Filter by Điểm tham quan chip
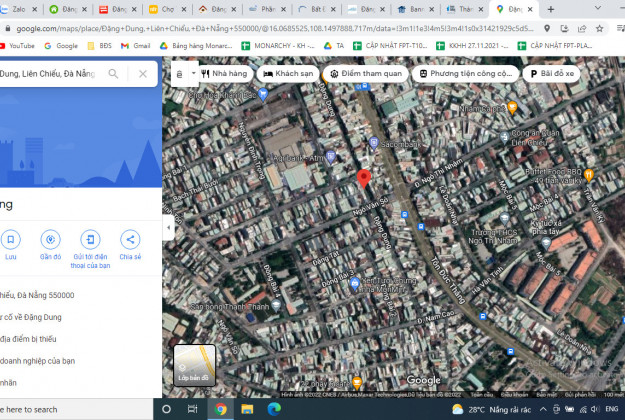 (x=366, y=74)
